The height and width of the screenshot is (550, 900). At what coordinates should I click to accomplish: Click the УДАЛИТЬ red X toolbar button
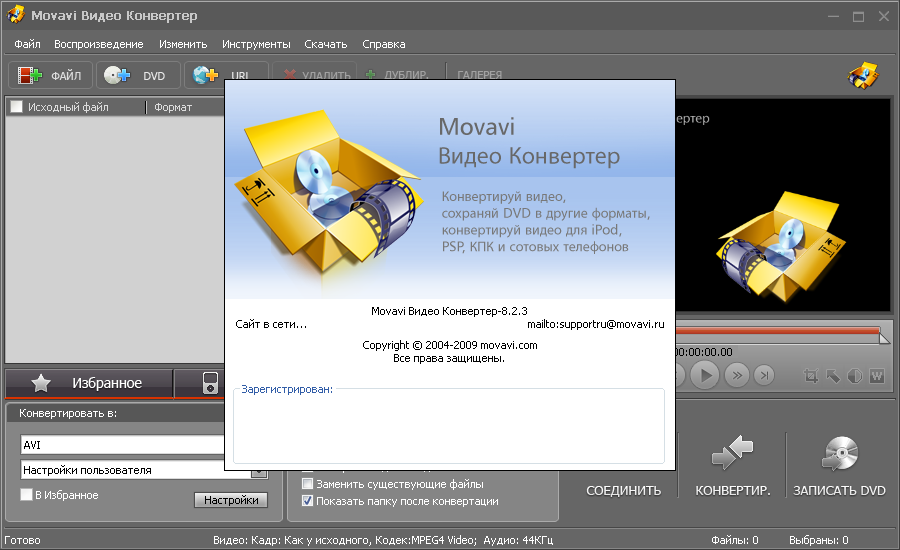click(315, 75)
